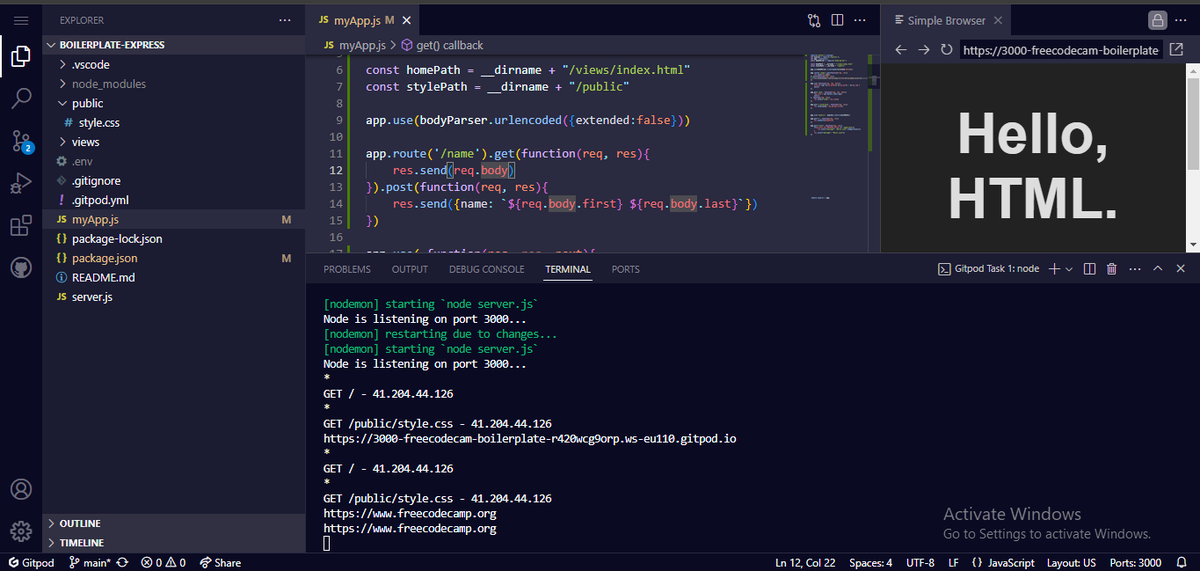This screenshot has height=571, width=1200.
Task: Open package.json in the explorer
Action: pyautogui.click(x=173, y=258)
